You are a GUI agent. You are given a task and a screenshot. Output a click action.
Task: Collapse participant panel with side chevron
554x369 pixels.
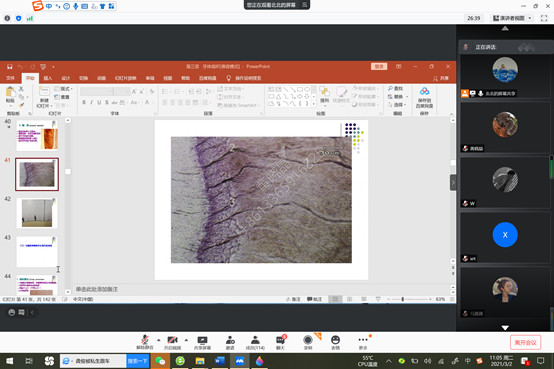pyautogui.click(x=453, y=183)
